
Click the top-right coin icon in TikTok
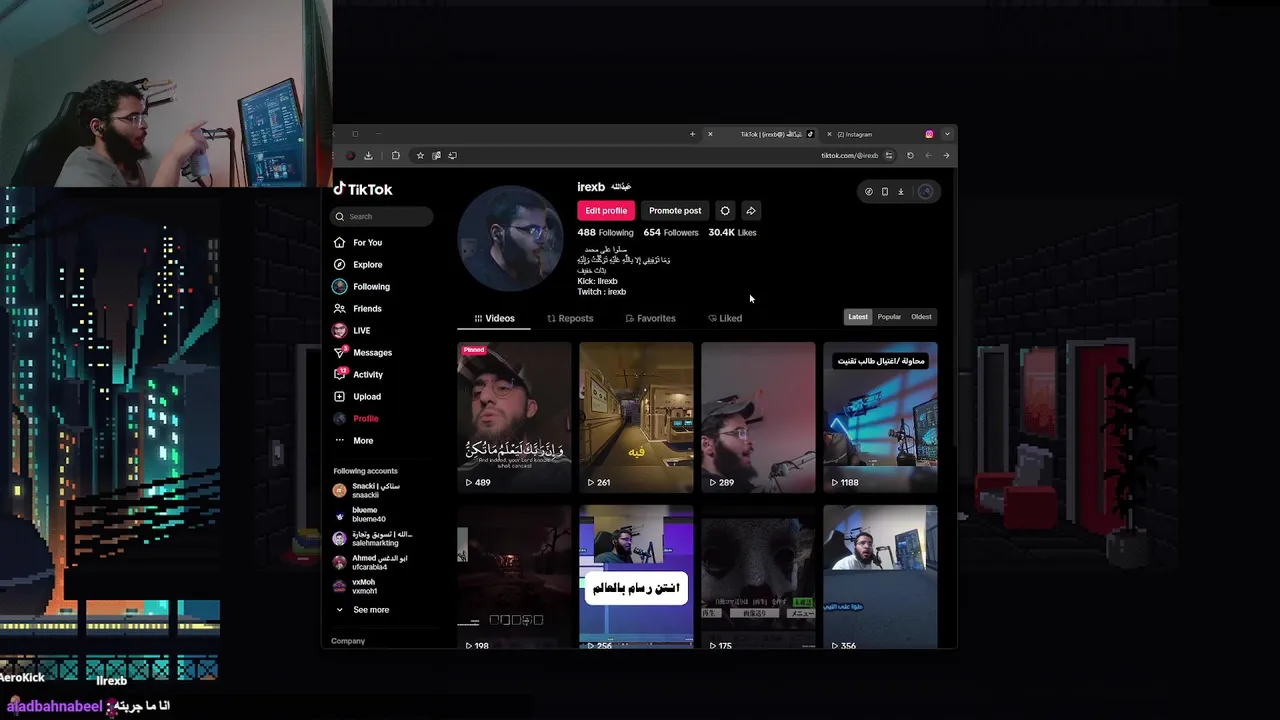coord(869,192)
